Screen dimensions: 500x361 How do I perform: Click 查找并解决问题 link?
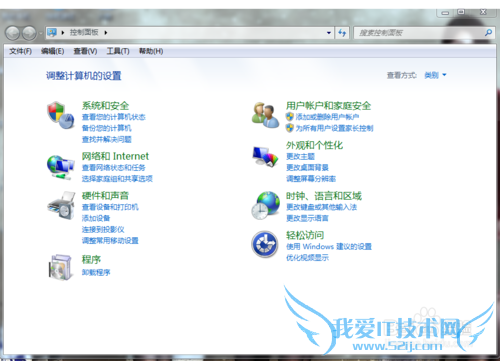(x=107, y=139)
